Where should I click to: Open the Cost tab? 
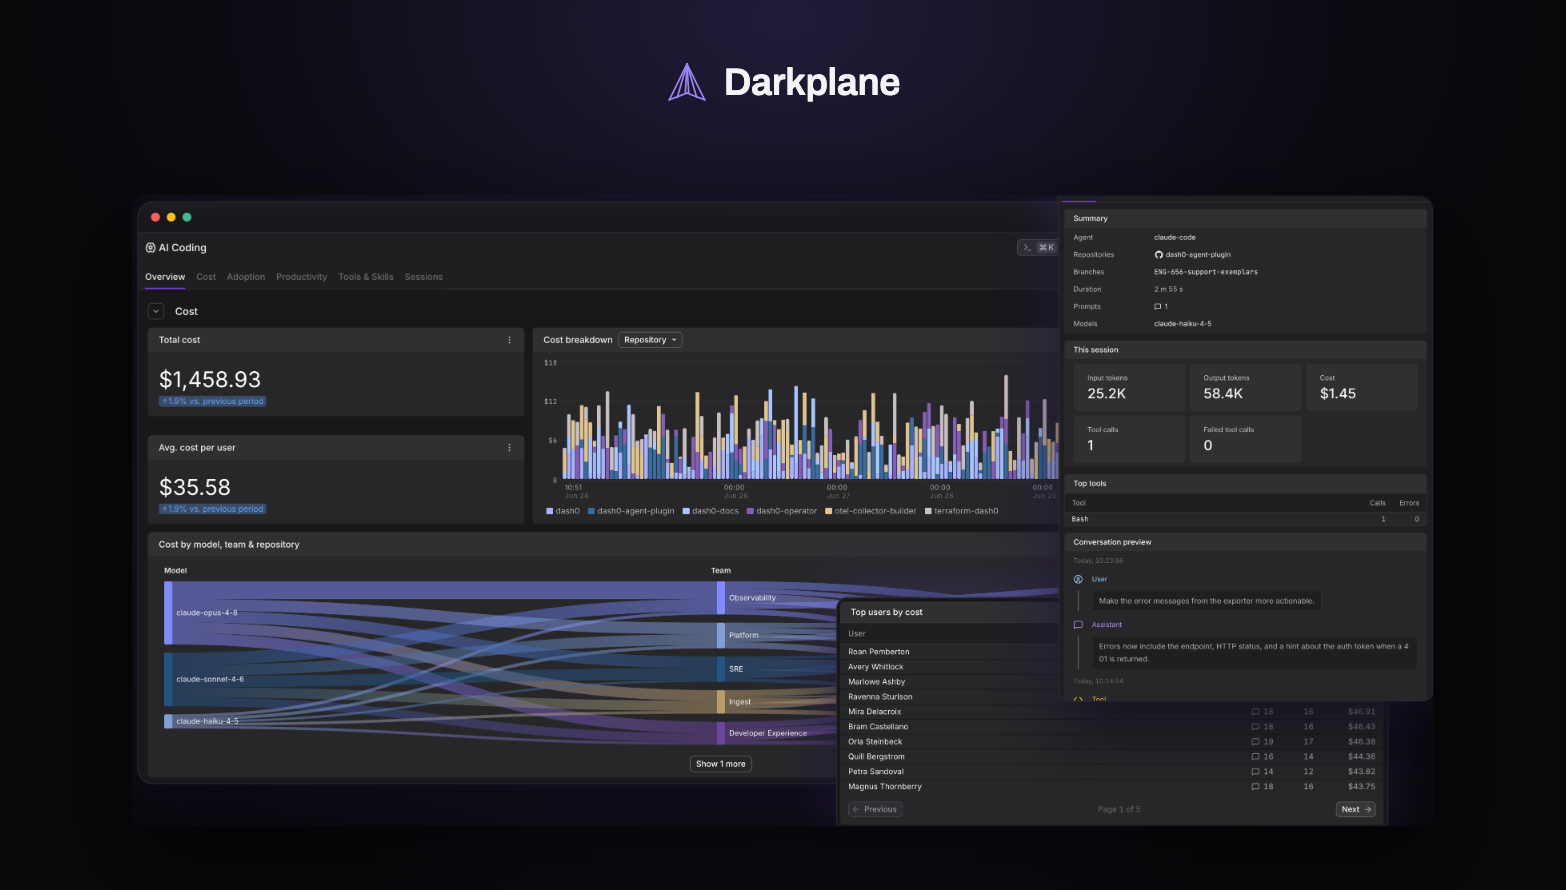coord(206,277)
